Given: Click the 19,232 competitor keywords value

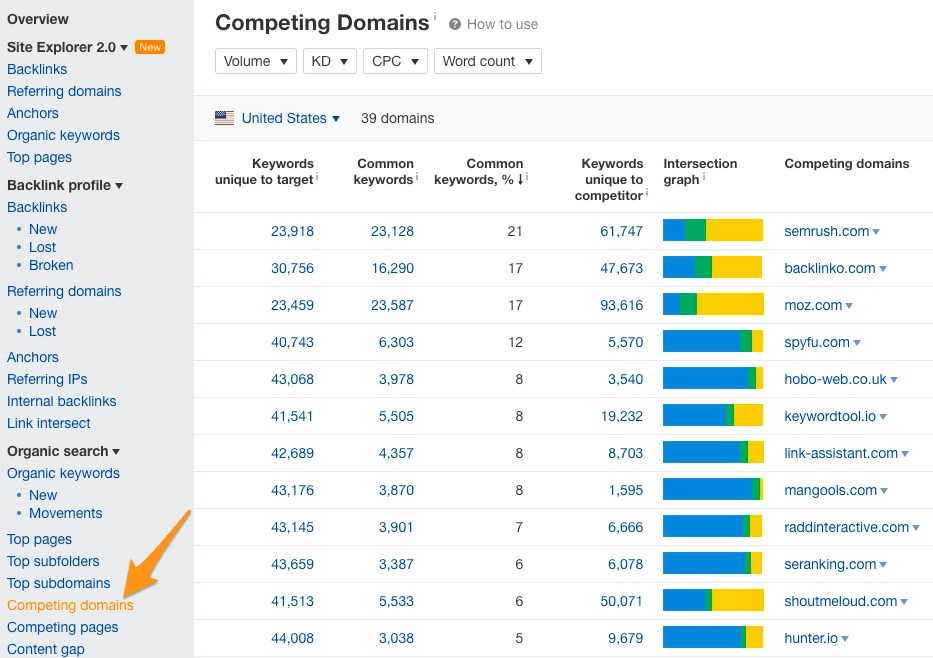Looking at the screenshot, I should 622,416.
